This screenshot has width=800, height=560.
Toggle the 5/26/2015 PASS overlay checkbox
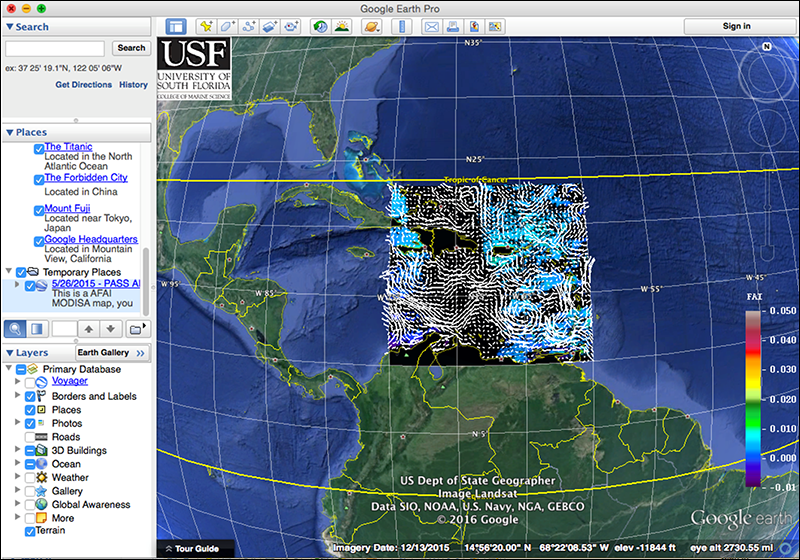pyautogui.click(x=30, y=286)
